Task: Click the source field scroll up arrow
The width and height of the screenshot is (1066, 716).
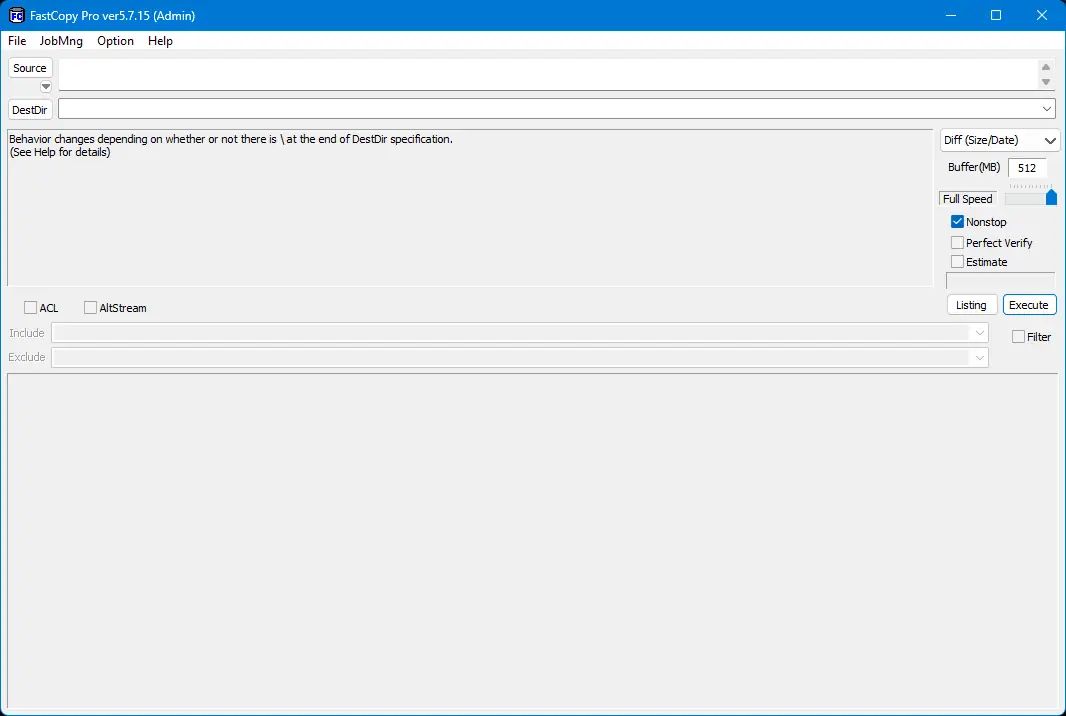Action: tap(1046, 67)
